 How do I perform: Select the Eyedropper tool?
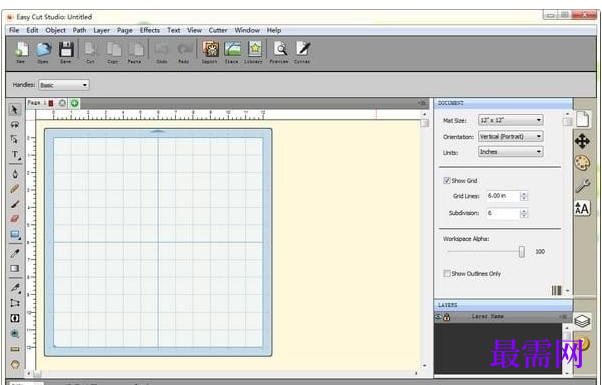pos(15,253)
